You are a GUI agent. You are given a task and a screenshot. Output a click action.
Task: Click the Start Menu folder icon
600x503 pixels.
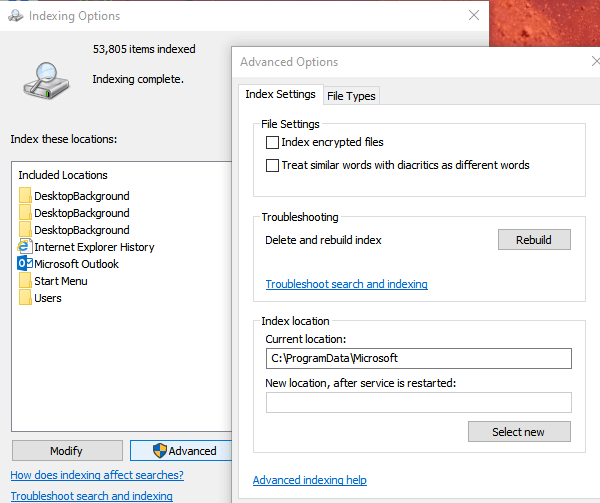25,281
